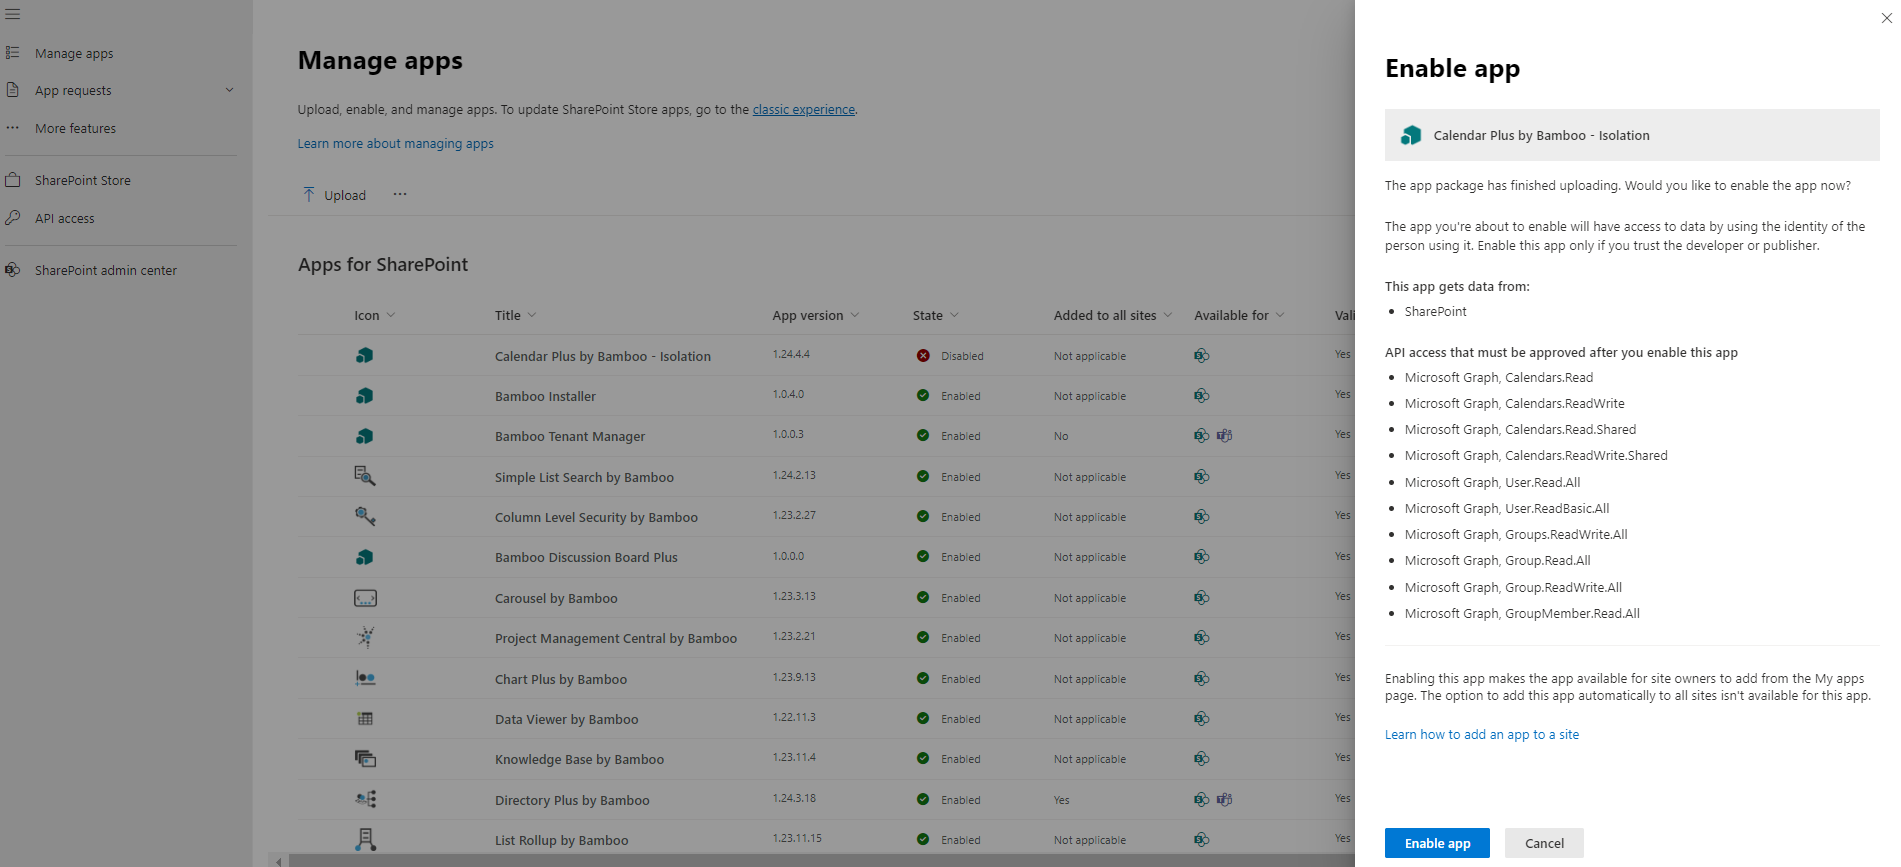The height and width of the screenshot is (867, 1901).
Task: Open Bamboo Tenant Manager title
Action: pyautogui.click(x=570, y=436)
